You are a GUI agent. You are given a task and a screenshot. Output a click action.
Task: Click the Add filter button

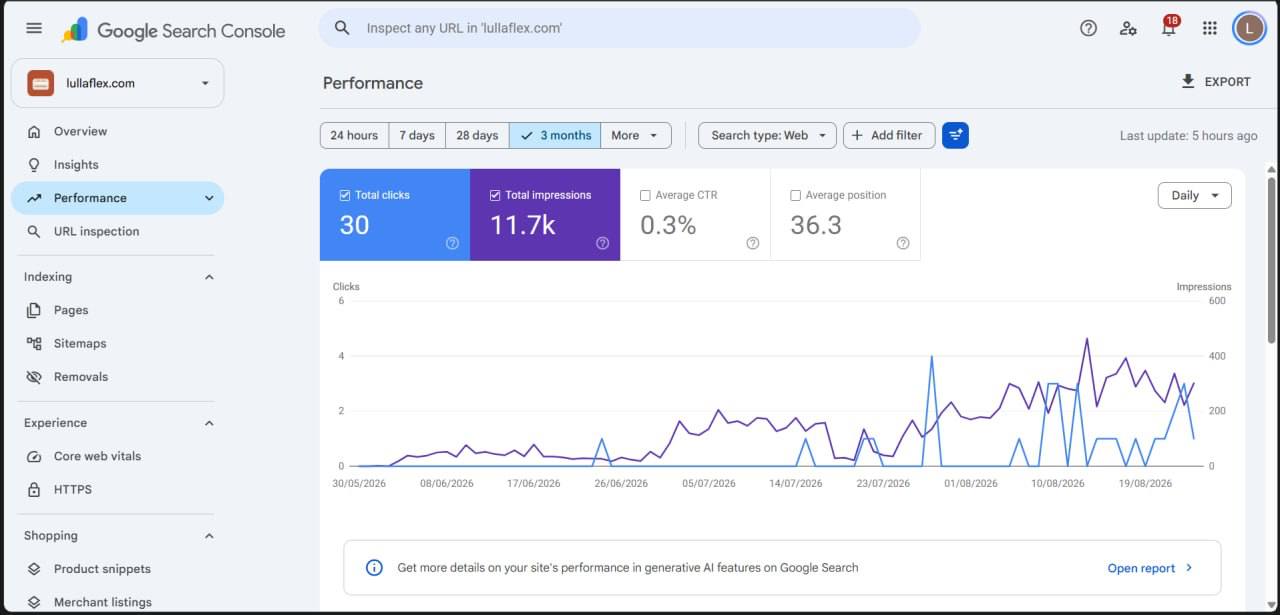click(889, 135)
